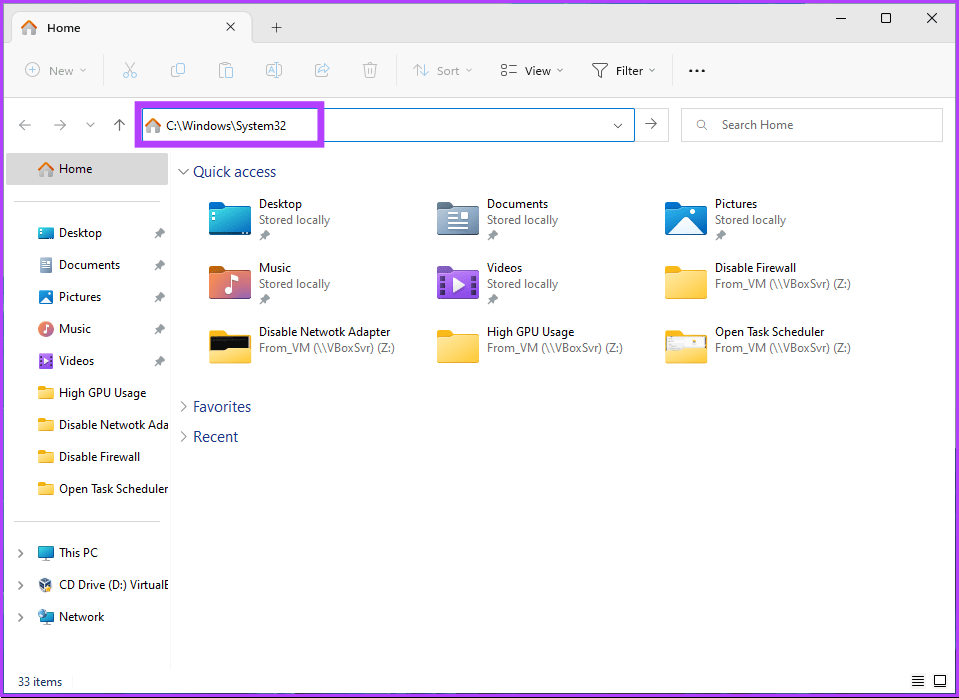Click the back navigation arrow
This screenshot has height=698, width=959.
point(25,124)
